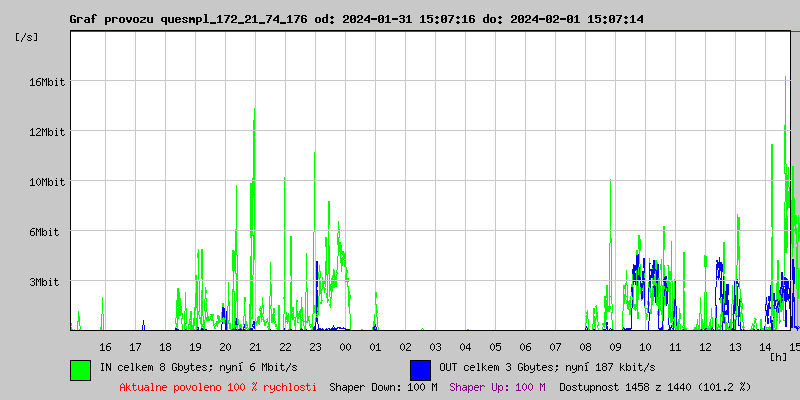Click hour marker 23 on the time axis
800x400 pixels.
[315, 346]
